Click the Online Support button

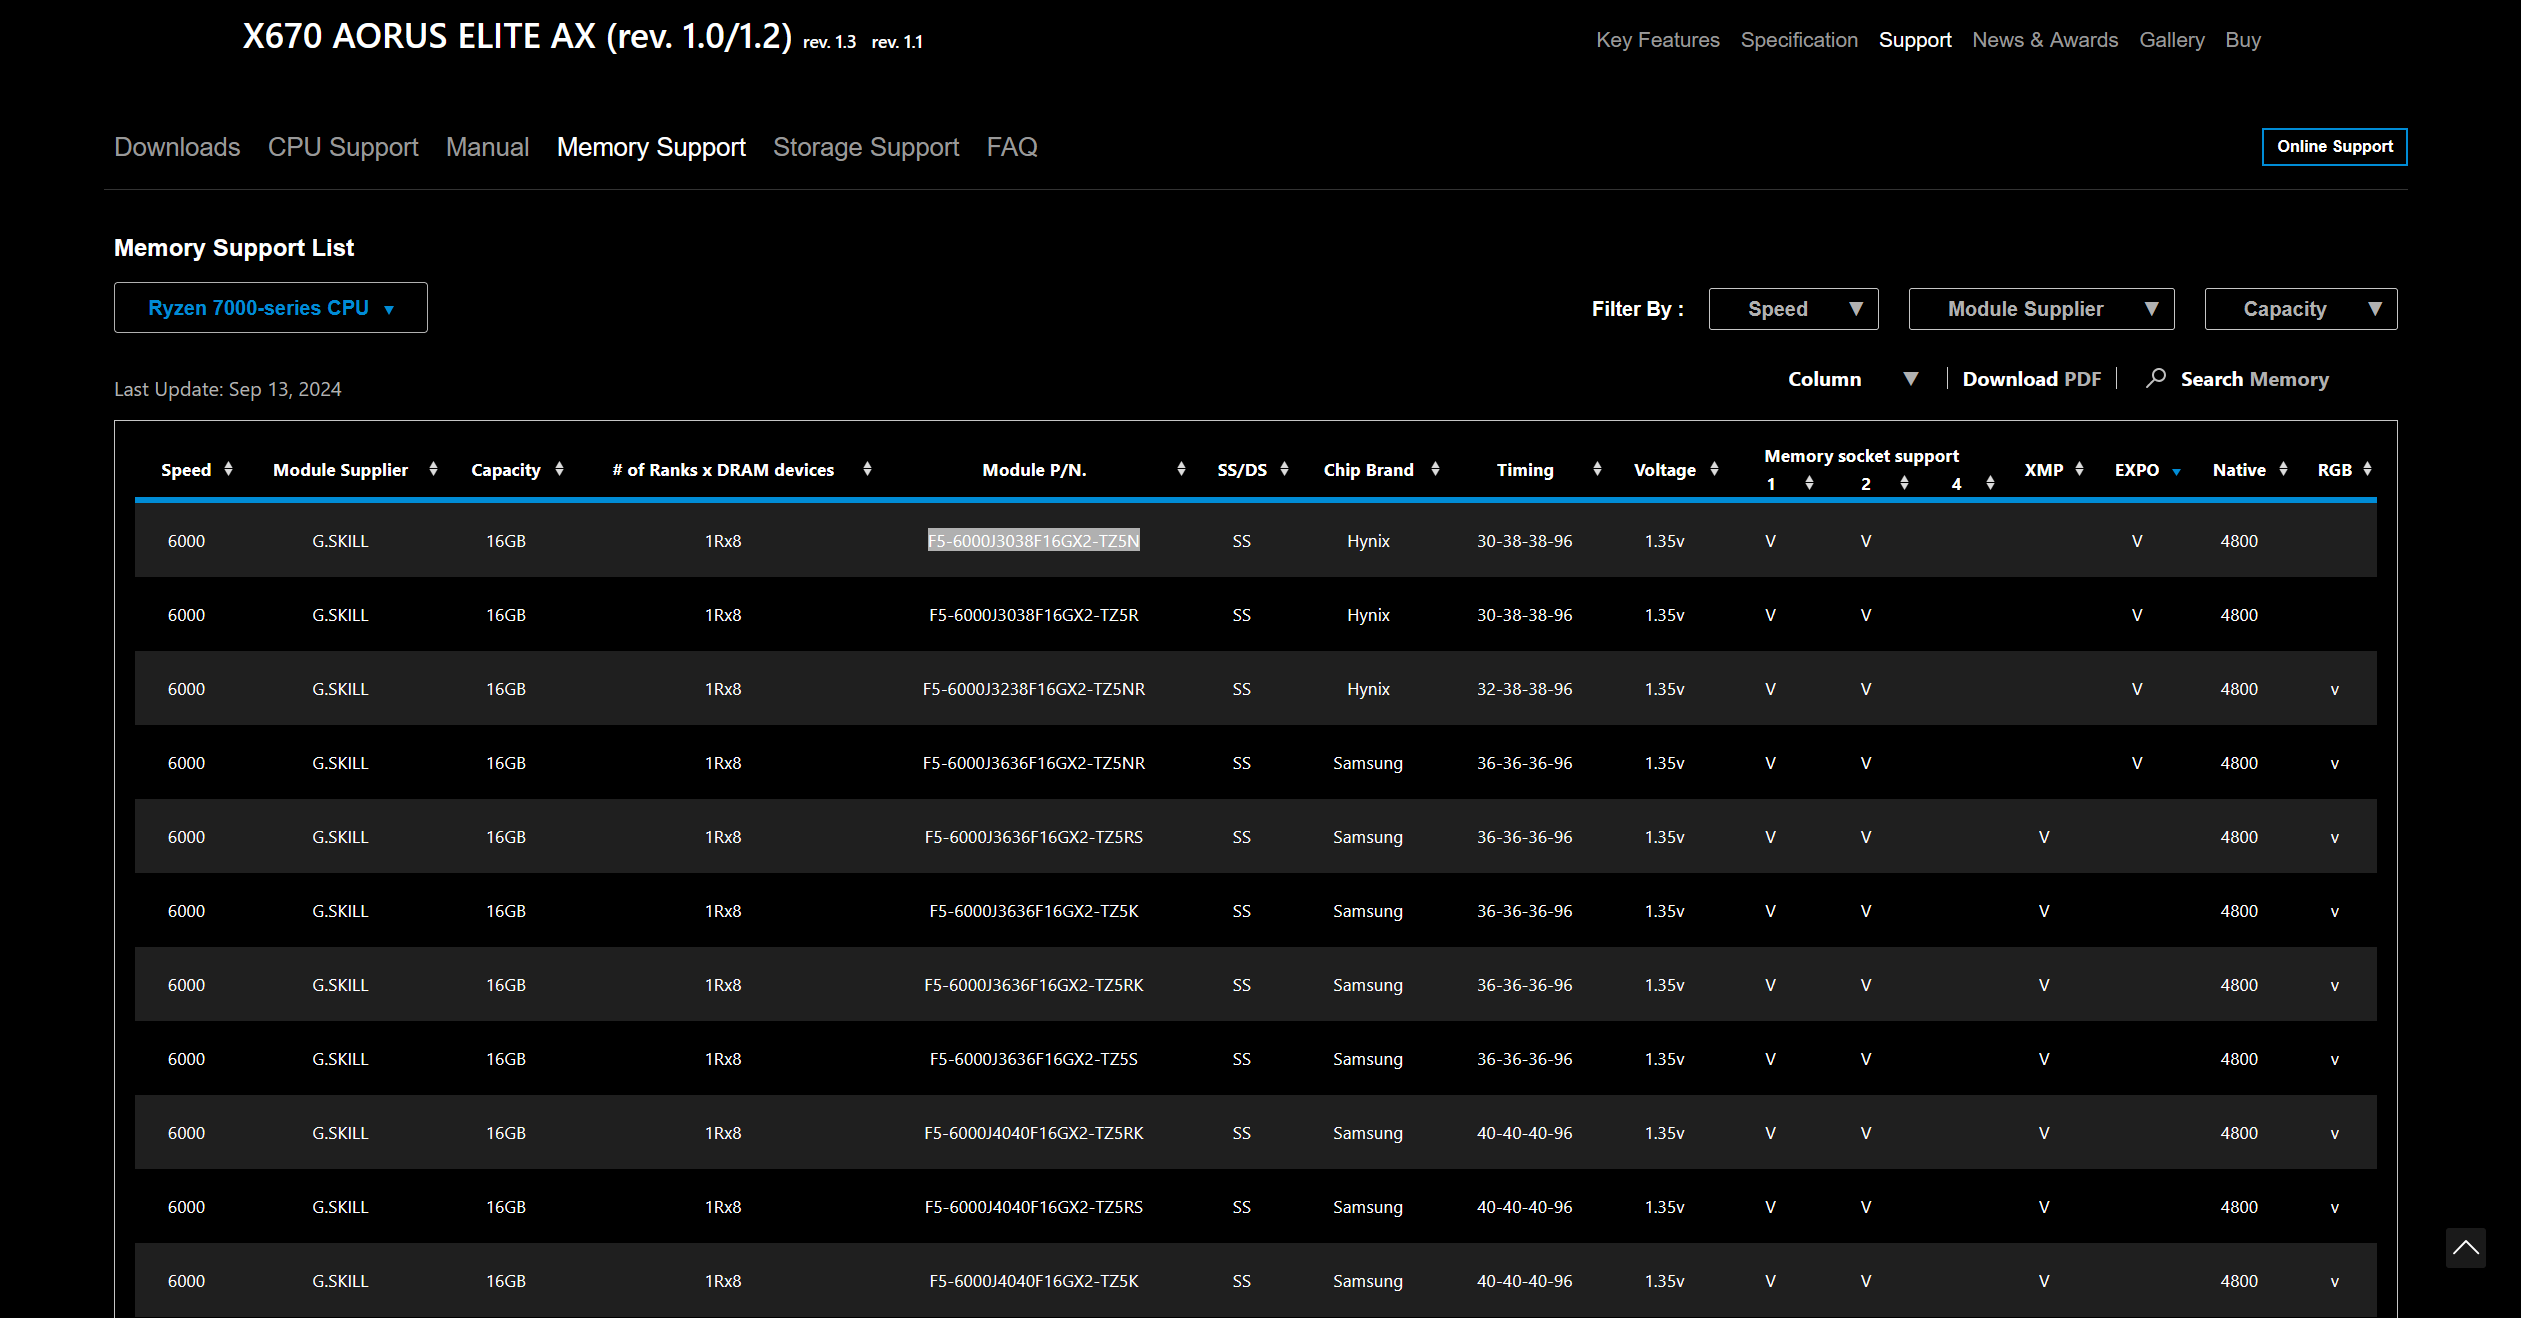coord(2334,147)
